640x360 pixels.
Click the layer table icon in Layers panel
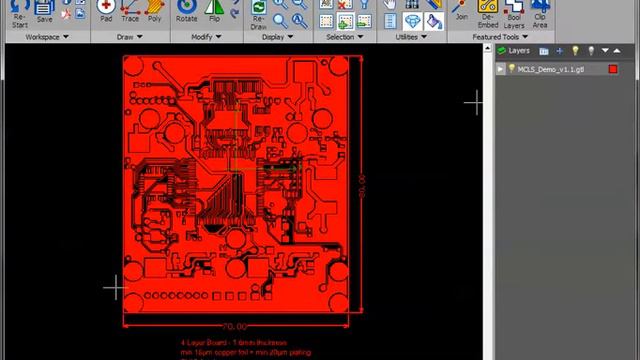(544, 51)
